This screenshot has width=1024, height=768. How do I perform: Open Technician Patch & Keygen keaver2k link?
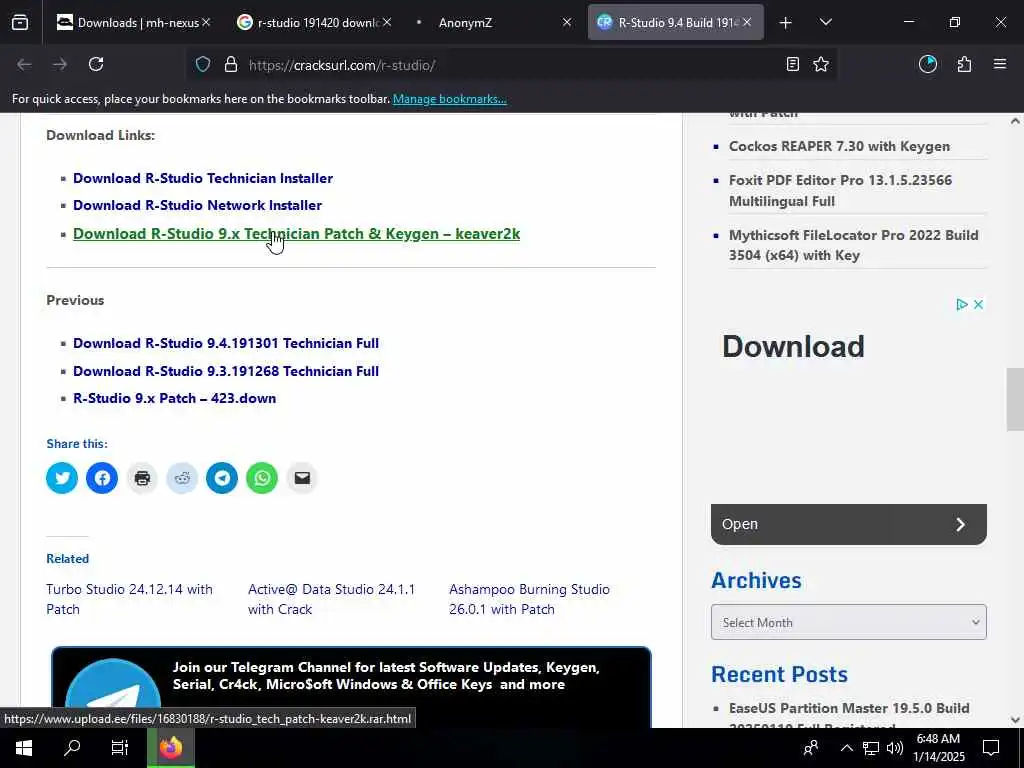[296, 234]
